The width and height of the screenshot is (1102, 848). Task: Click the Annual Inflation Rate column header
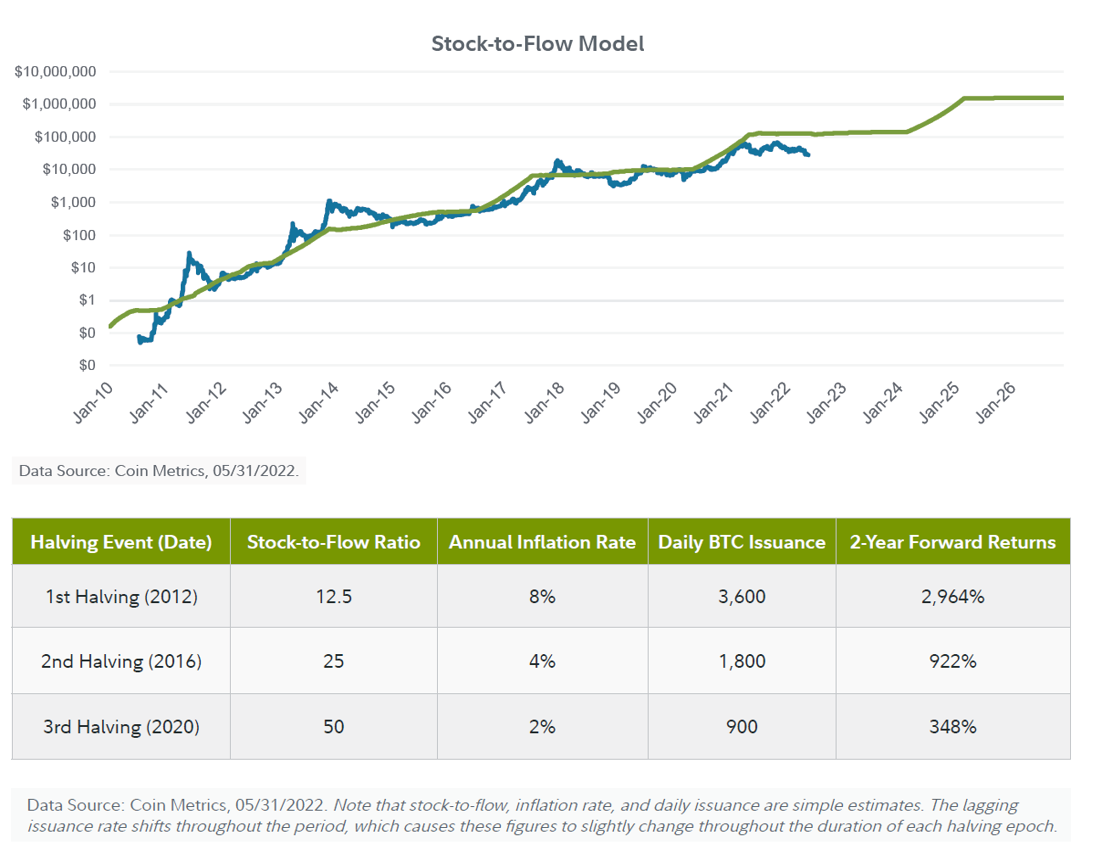pyautogui.click(x=542, y=542)
